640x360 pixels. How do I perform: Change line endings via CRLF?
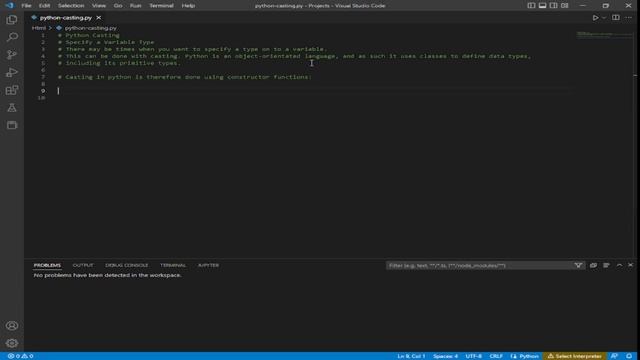(496, 356)
